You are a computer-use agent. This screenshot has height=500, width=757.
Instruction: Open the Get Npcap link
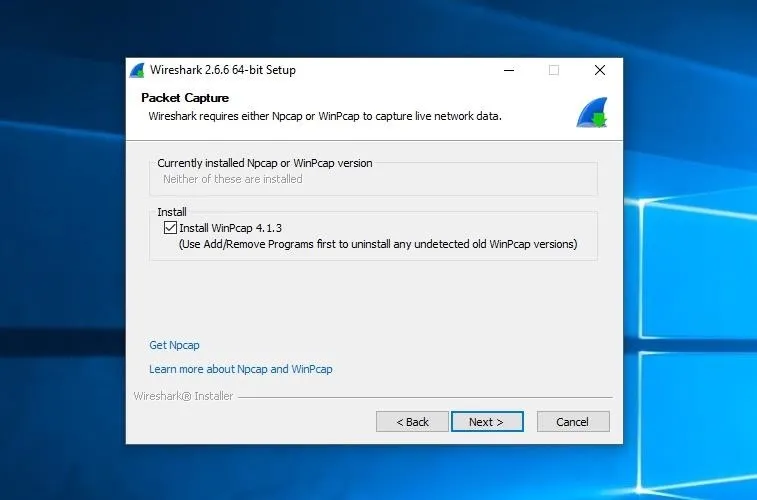point(174,345)
